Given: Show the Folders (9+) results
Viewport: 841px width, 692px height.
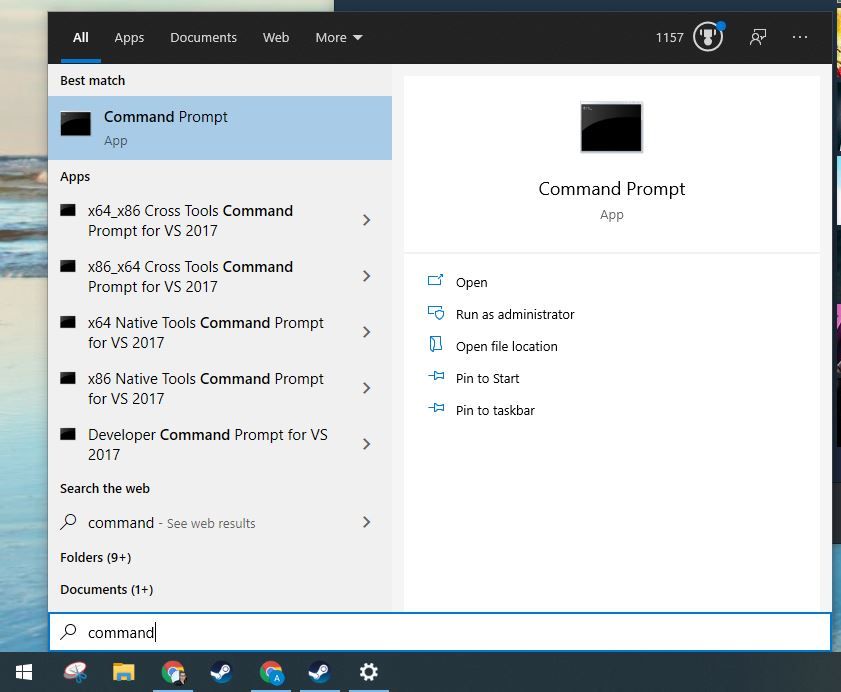Looking at the screenshot, I should [x=95, y=557].
